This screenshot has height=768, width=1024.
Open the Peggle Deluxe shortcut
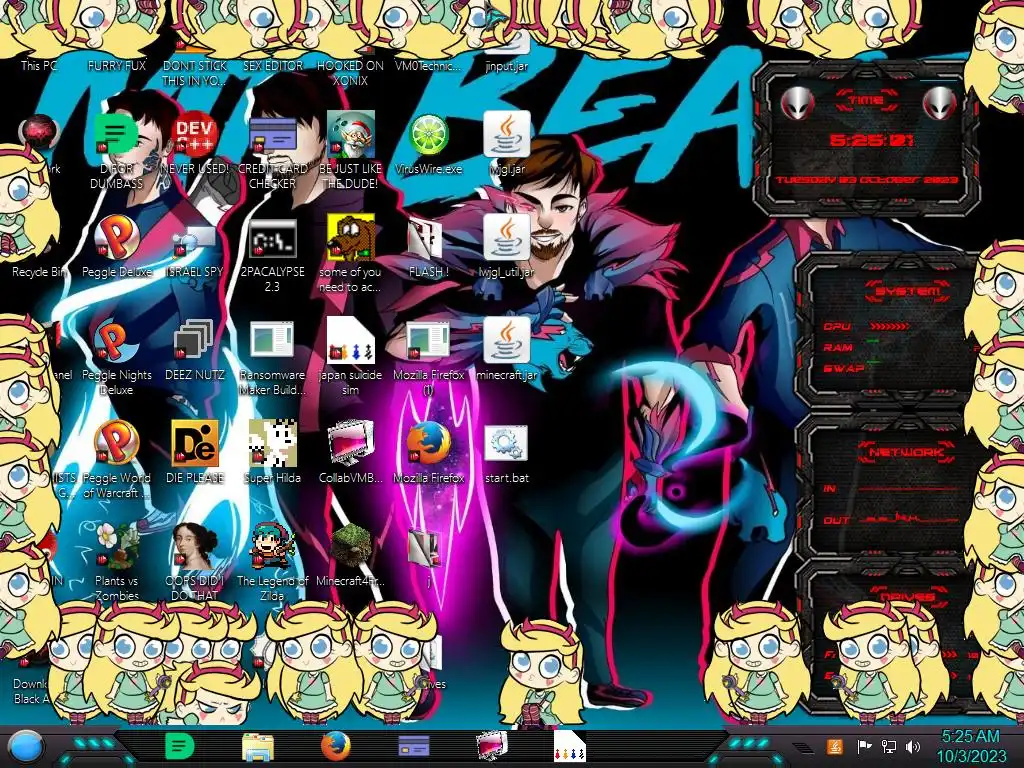click(116, 238)
